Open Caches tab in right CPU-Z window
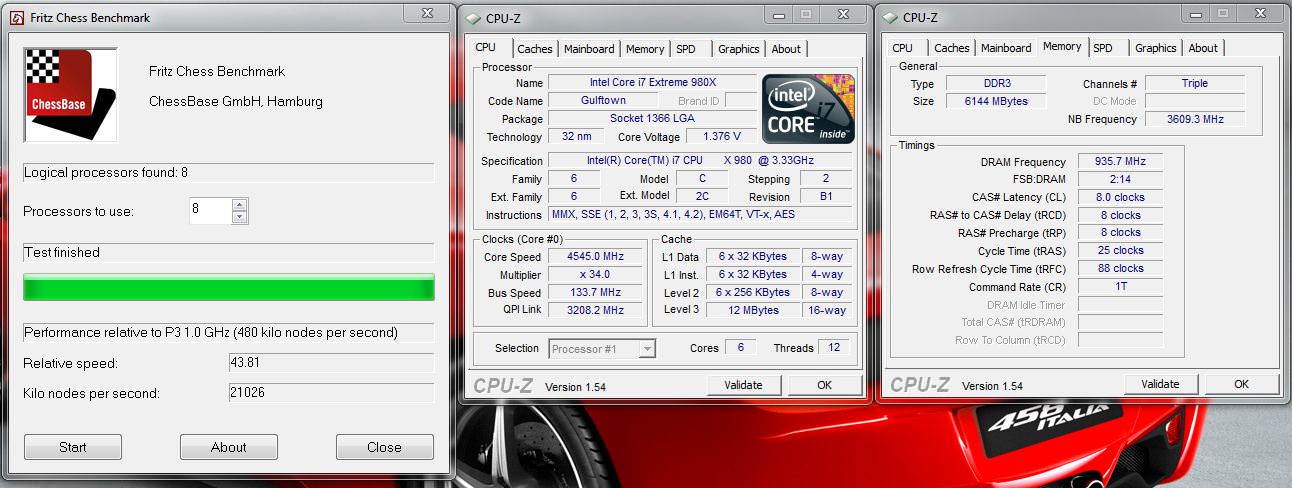The image size is (1292, 488). pyautogui.click(x=952, y=48)
